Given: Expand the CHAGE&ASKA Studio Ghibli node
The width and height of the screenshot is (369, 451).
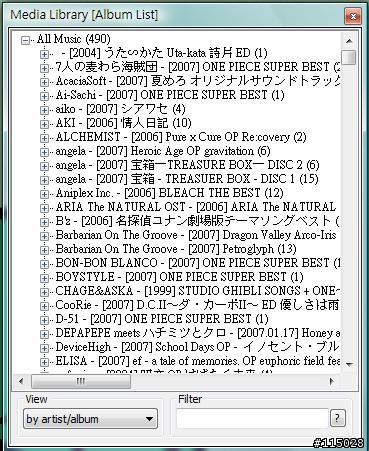Looking at the screenshot, I should (44, 293).
